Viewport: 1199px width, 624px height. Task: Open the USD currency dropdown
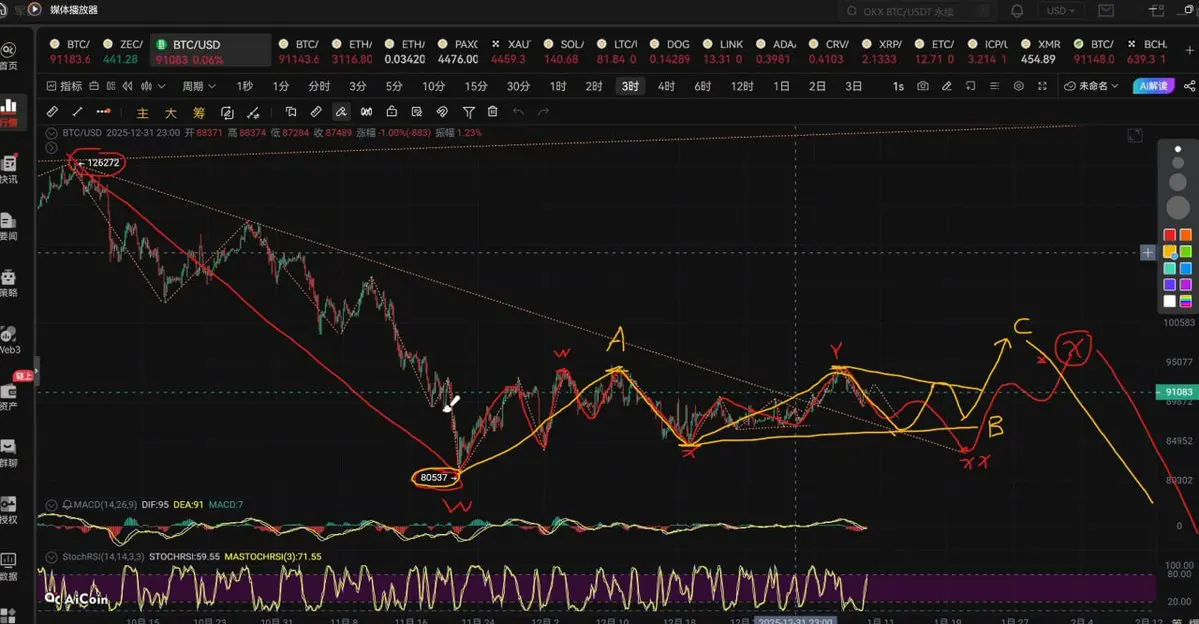(1061, 11)
